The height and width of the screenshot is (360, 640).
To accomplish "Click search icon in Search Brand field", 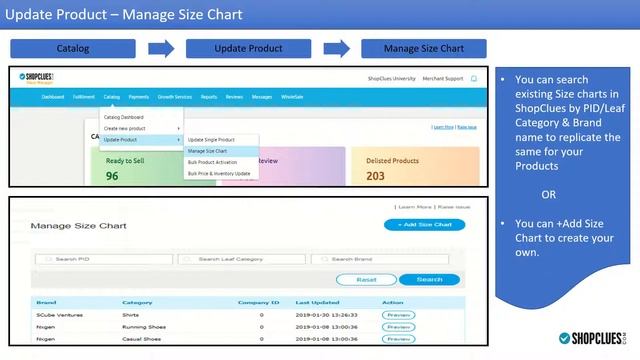I will pyautogui.click(x=324, y=259).
